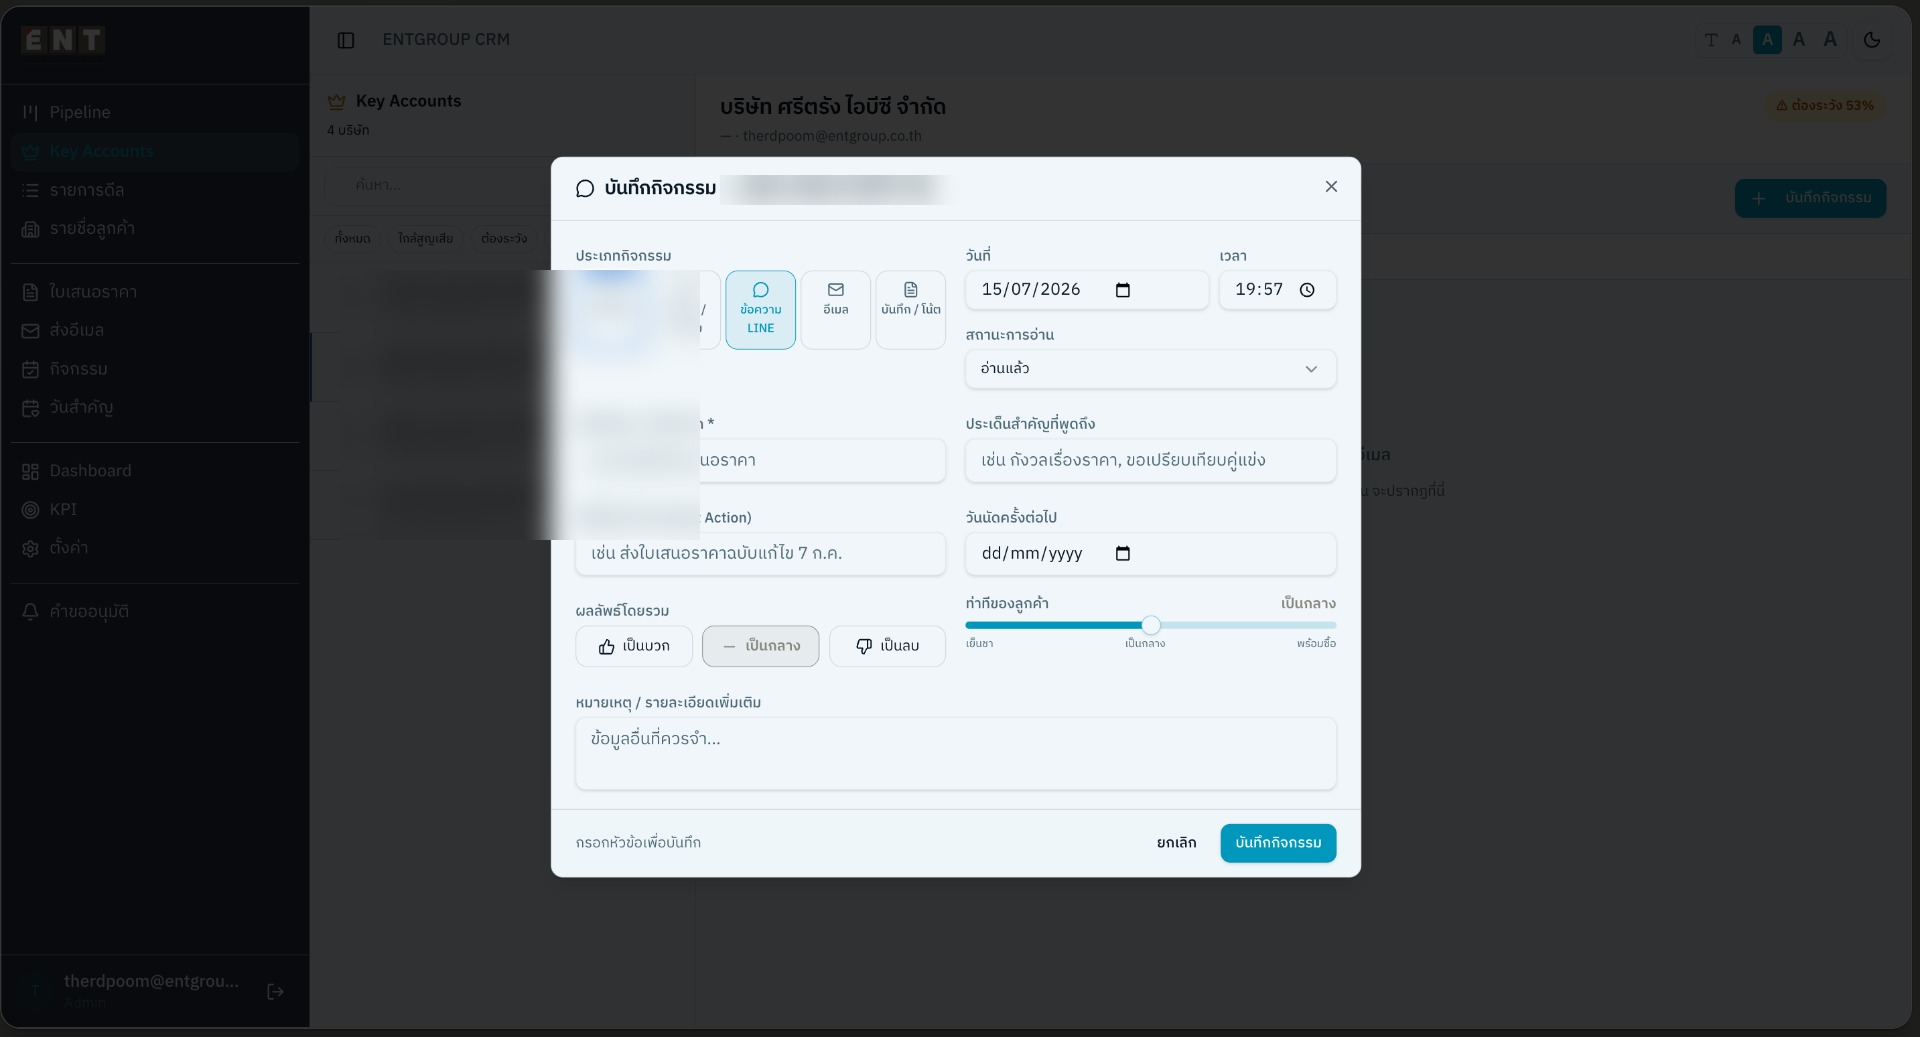Open the calendar picker for activity date
The height and width of the screenshot is (1037, 1920).
pyautogui.click(x=1123, y=290)
